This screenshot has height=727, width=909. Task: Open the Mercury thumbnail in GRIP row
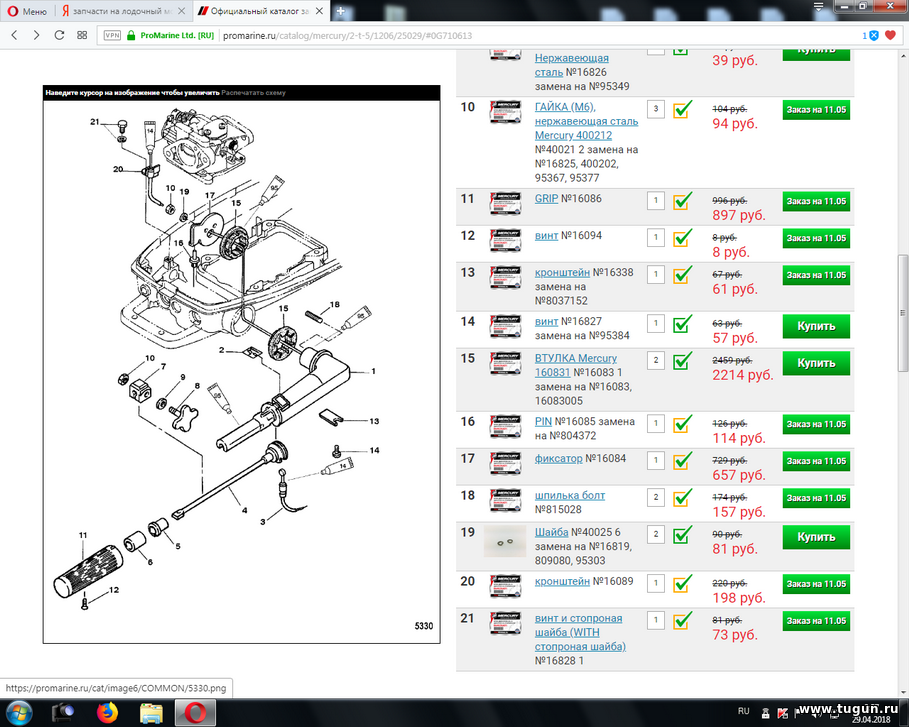(505, 203)
